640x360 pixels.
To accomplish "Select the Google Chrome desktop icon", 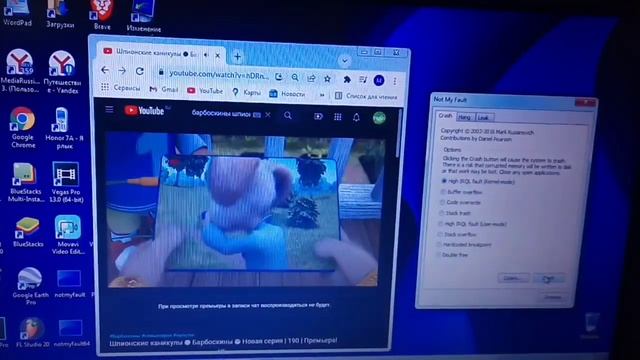I will (x=23, y=127).
